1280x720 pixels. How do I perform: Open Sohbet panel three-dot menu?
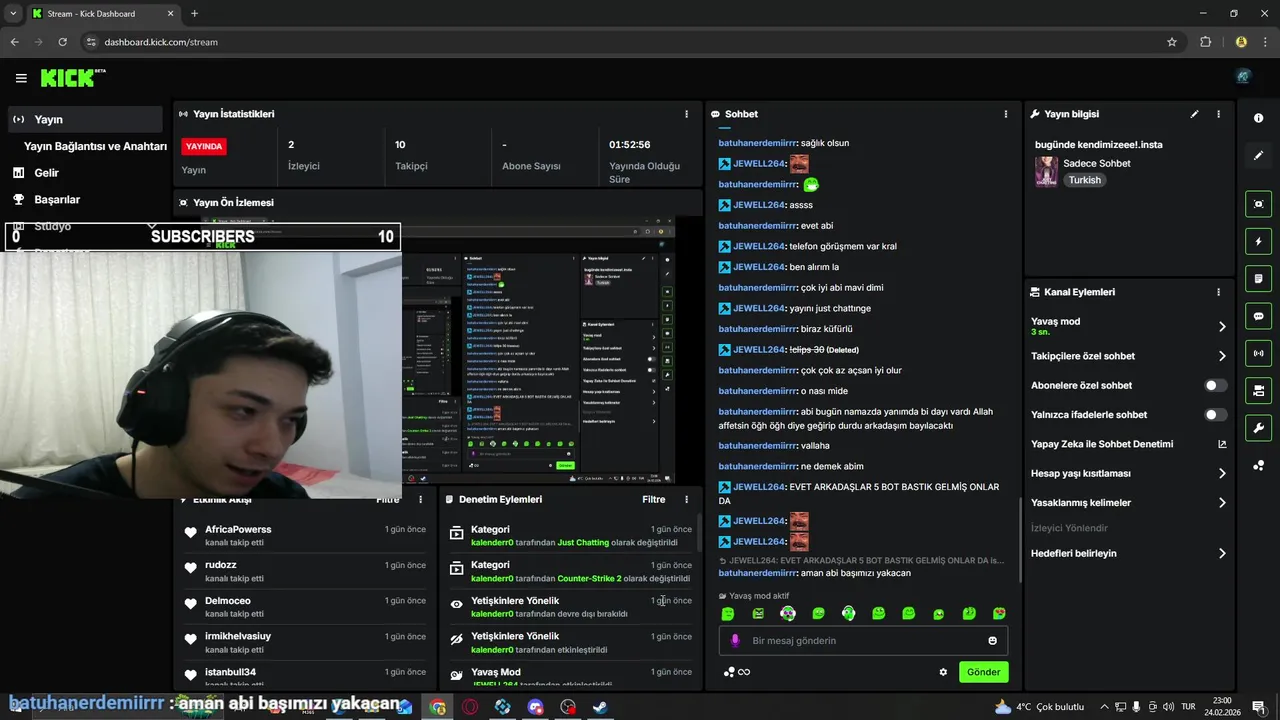pyautogui.click(x=1006, y=114)
